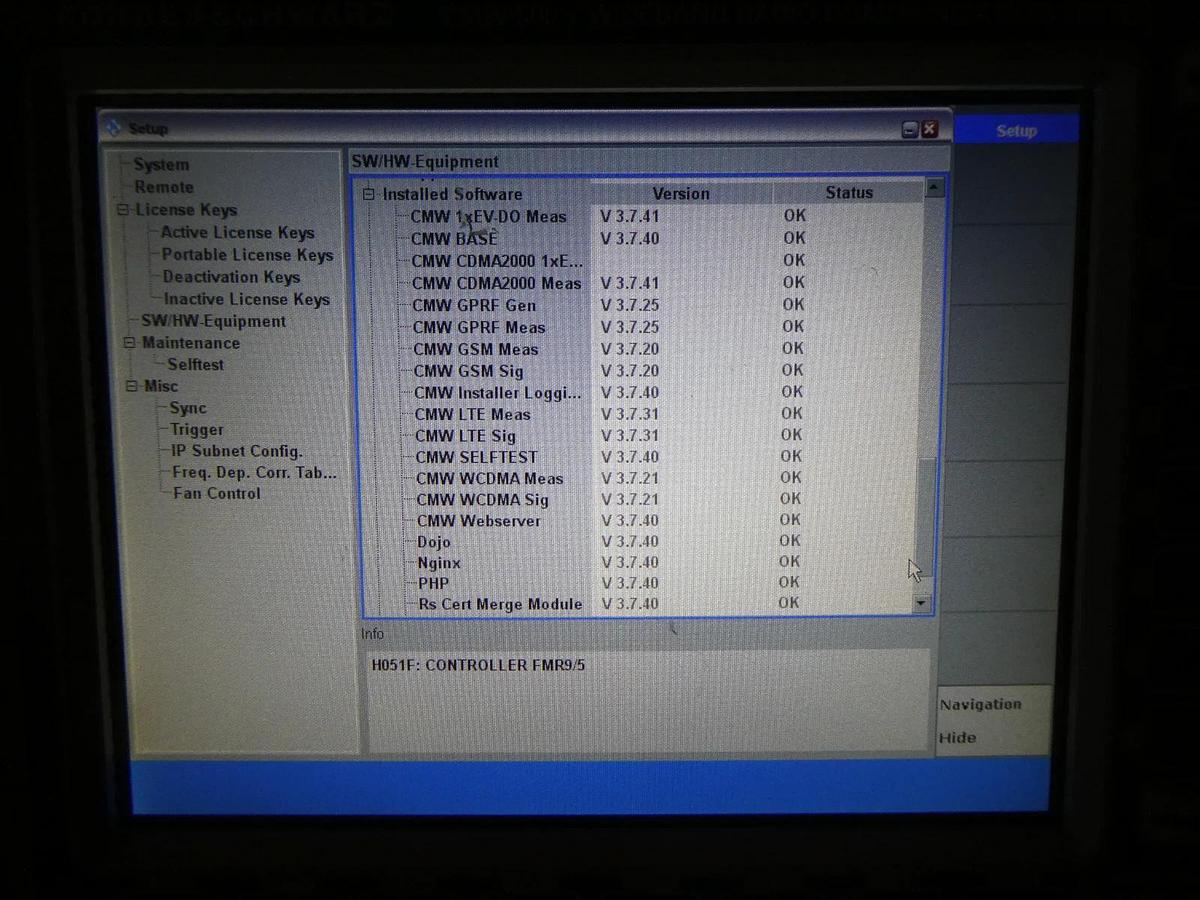Viewport: 1200px width, 900px height.
Task: Click version V 3.7.41 of CDMA2000 Meas
Action: pyautogui.click(x=630, y=283)
